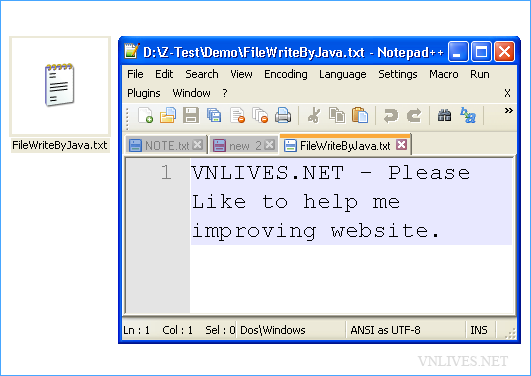Open the Plugins menu

144,93
